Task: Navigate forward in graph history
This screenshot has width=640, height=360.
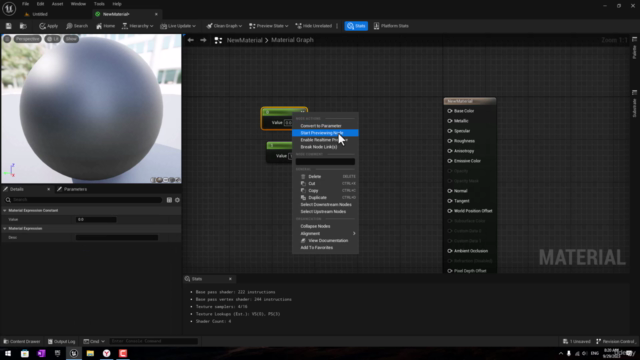Action: (x=203, y=40)
